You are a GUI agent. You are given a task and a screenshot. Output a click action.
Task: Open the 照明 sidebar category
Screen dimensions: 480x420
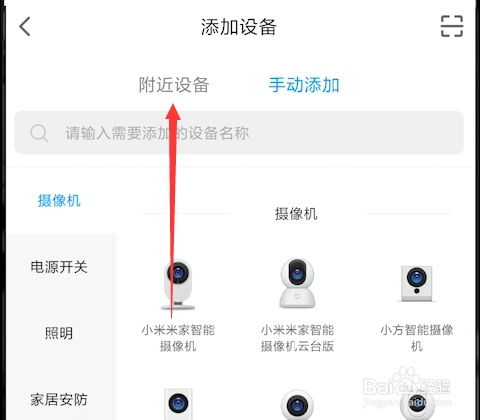tap(59, 333)
